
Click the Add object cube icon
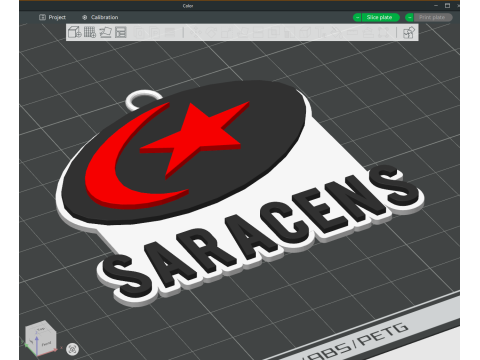[x=75, y=32]
